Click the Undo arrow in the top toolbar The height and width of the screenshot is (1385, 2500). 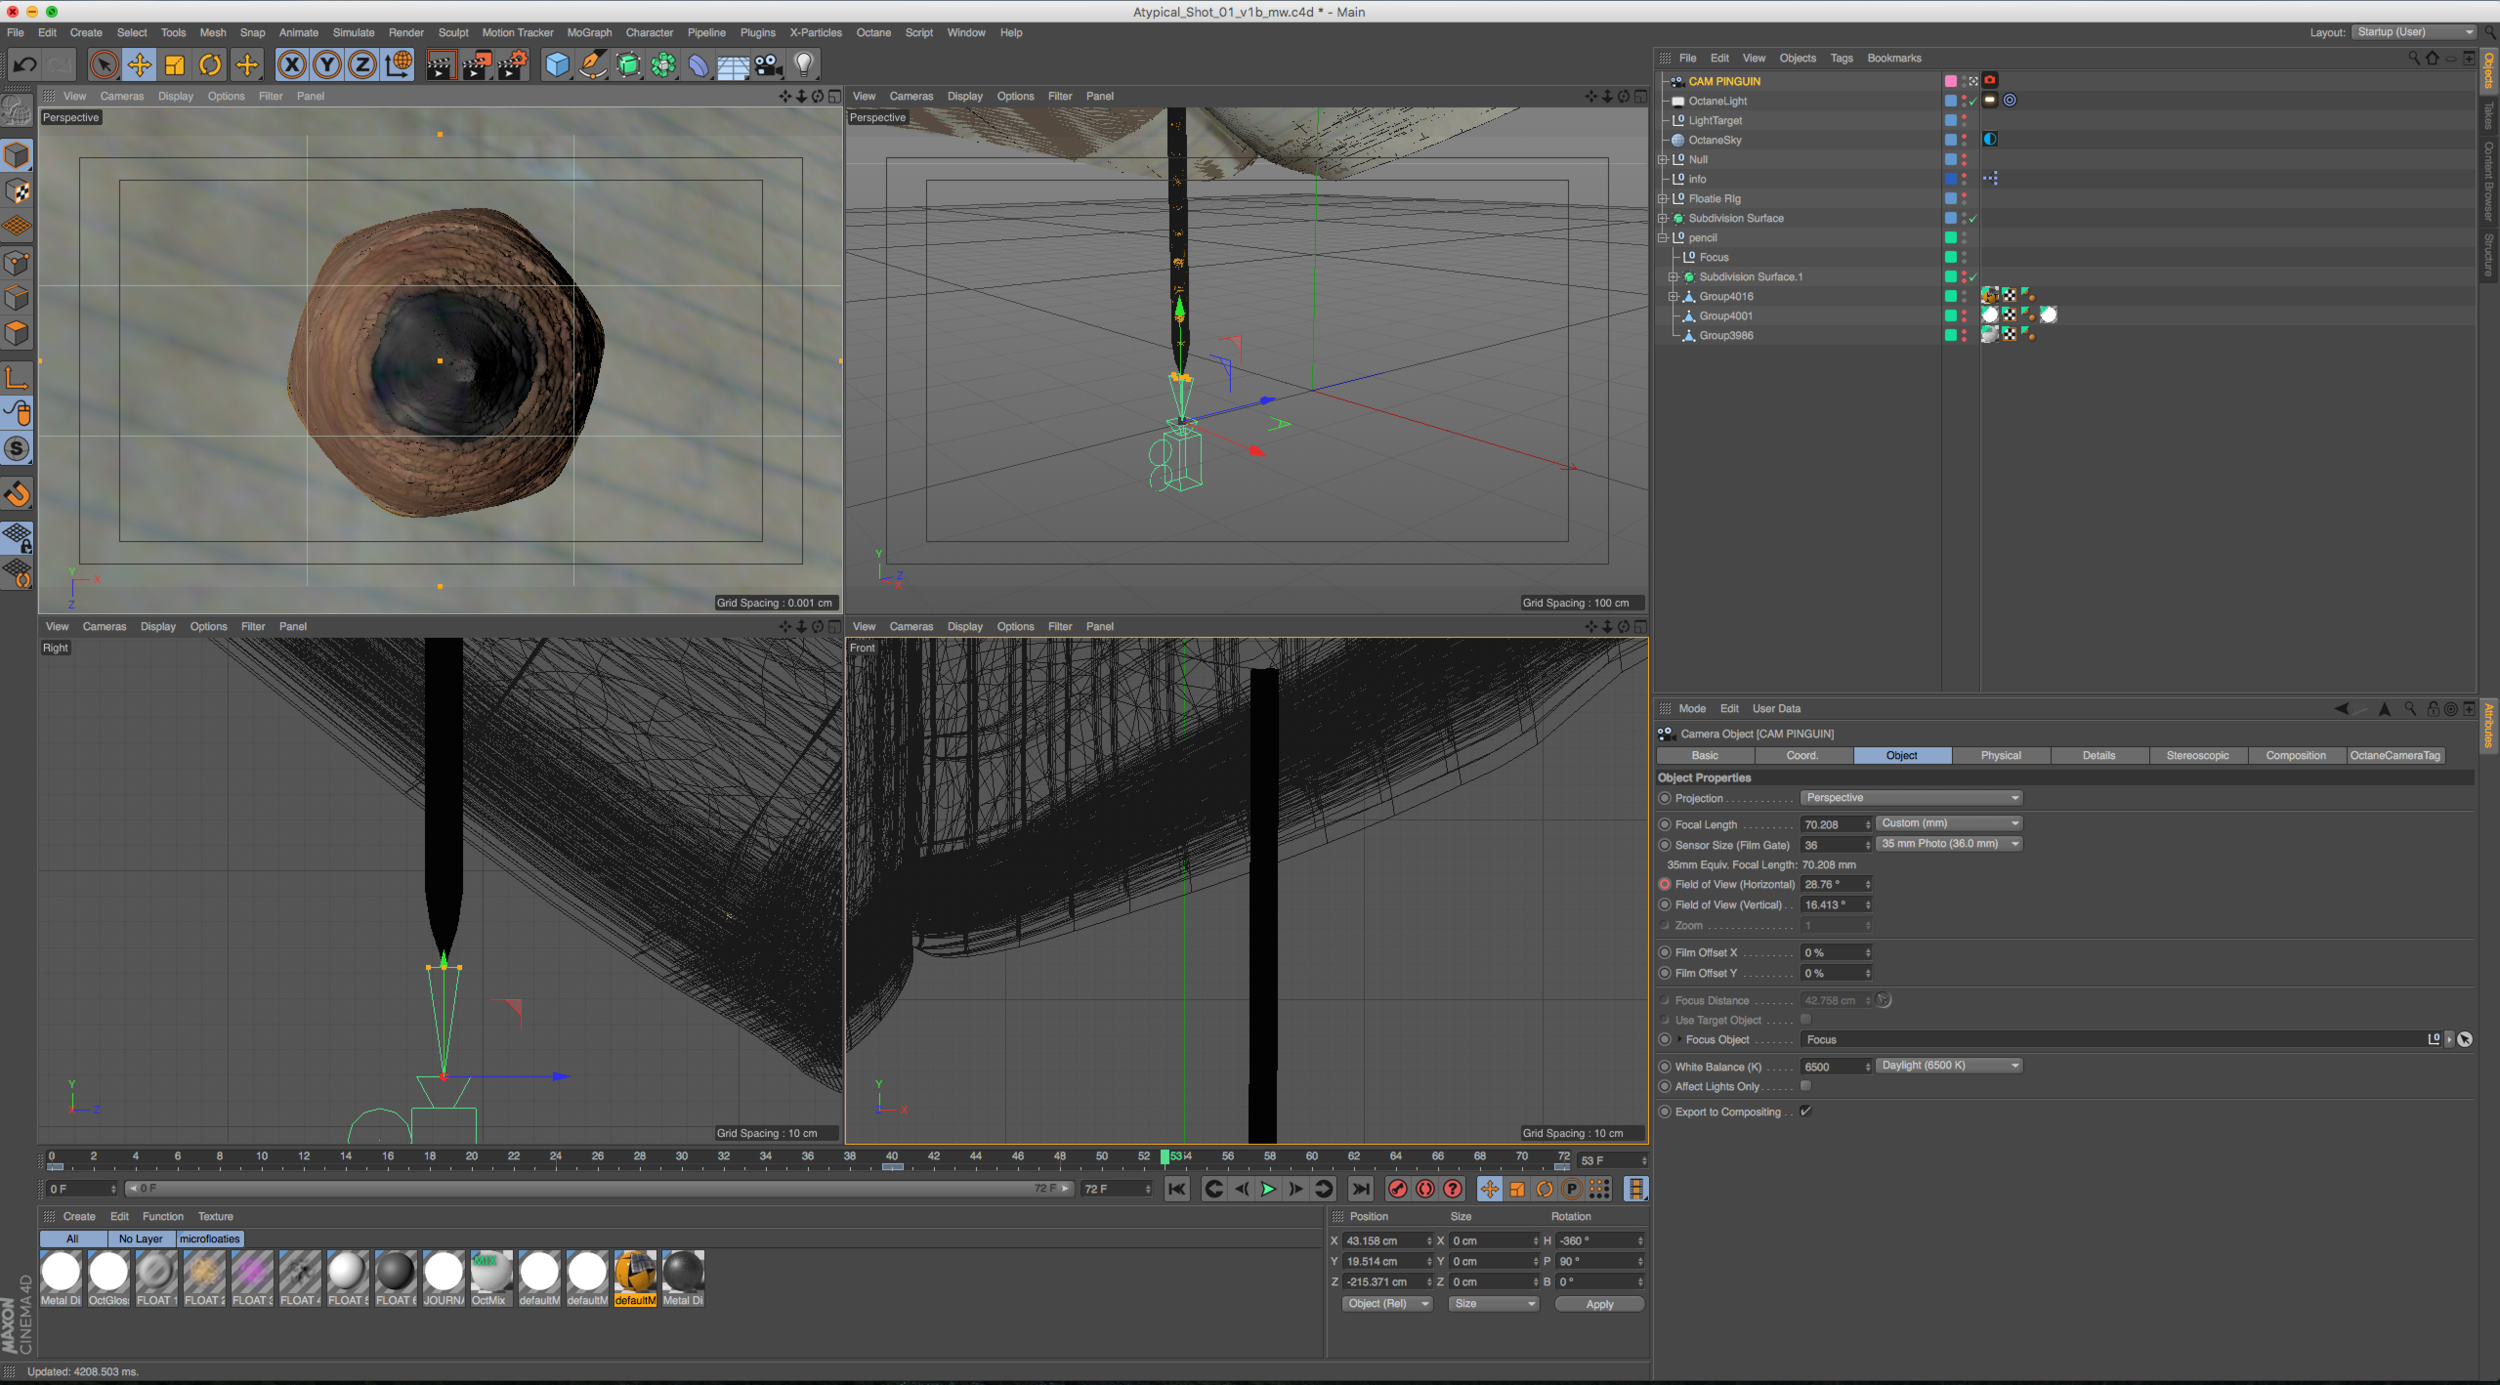[x=24, y=65]
